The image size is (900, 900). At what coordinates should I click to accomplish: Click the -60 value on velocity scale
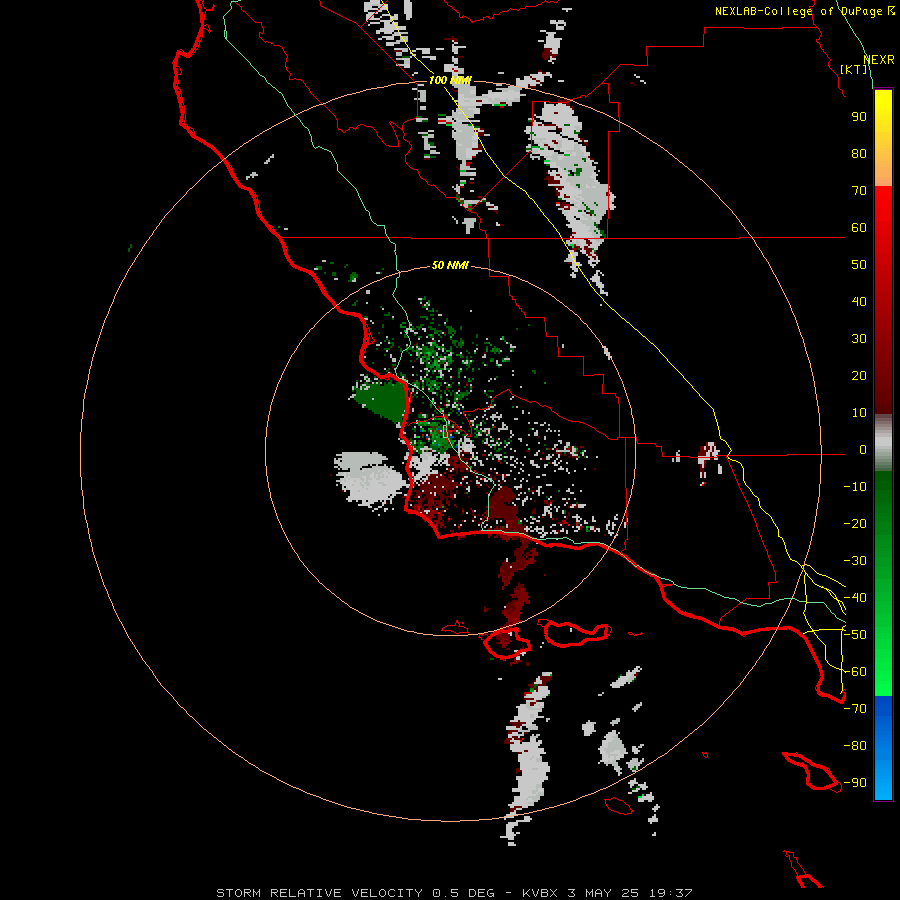point(855,672)
